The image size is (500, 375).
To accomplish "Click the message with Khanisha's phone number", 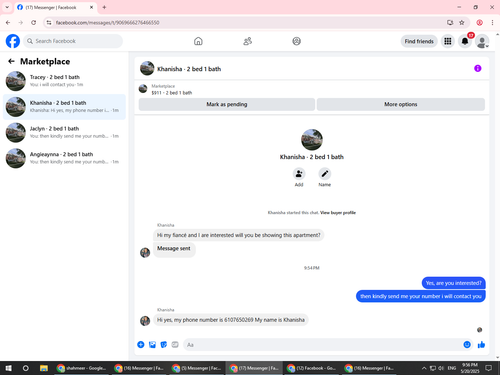I will (231, 320).
